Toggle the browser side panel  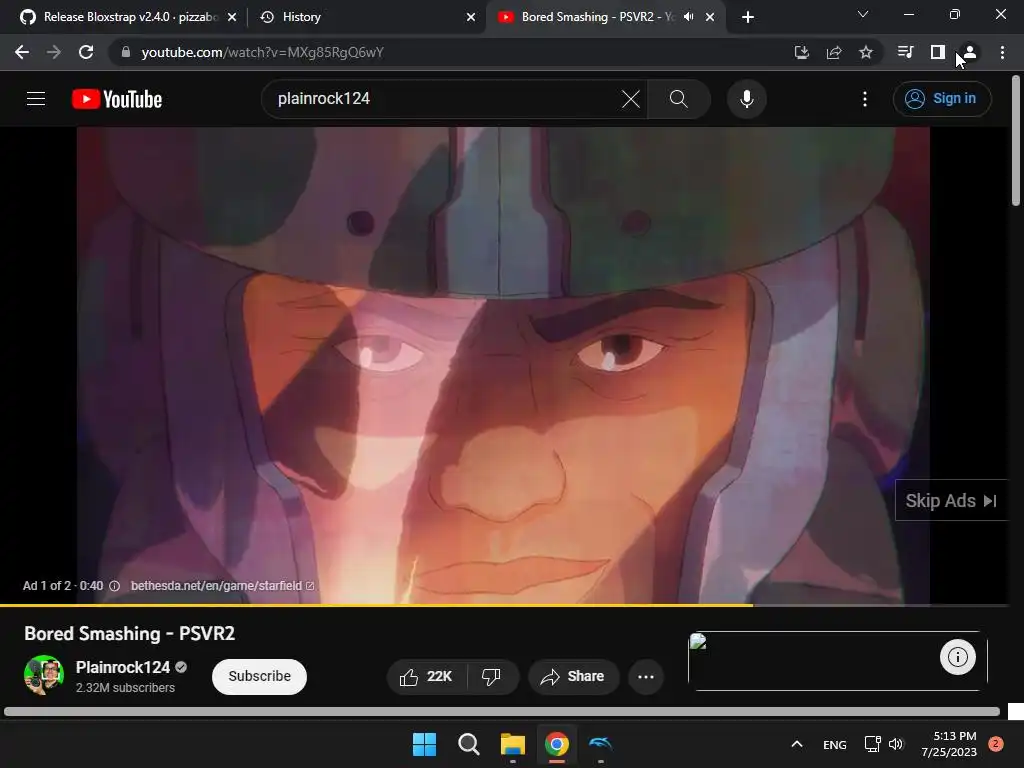[x=938, y=52]
